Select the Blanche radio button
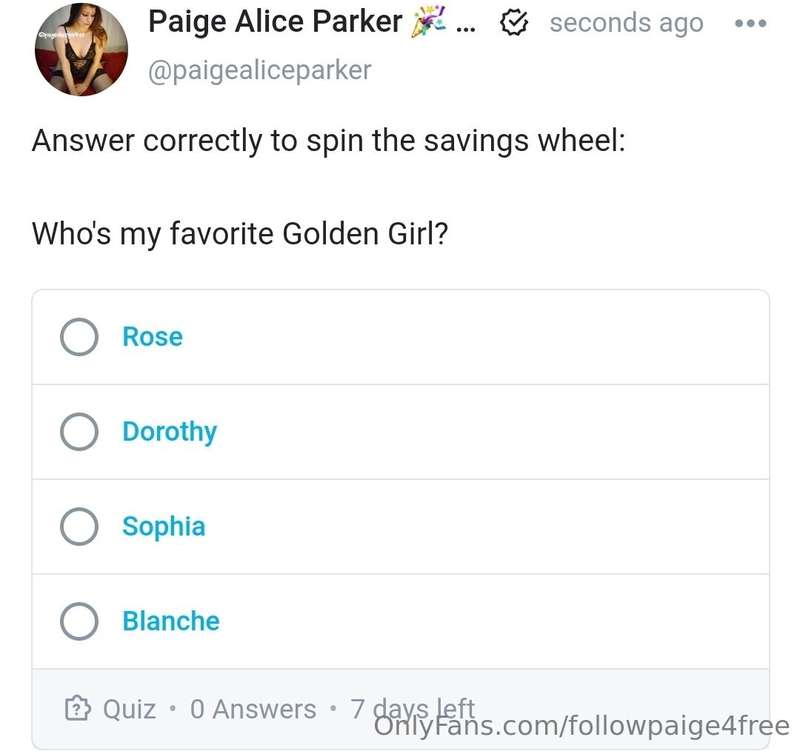 click(x=79, y=621)
